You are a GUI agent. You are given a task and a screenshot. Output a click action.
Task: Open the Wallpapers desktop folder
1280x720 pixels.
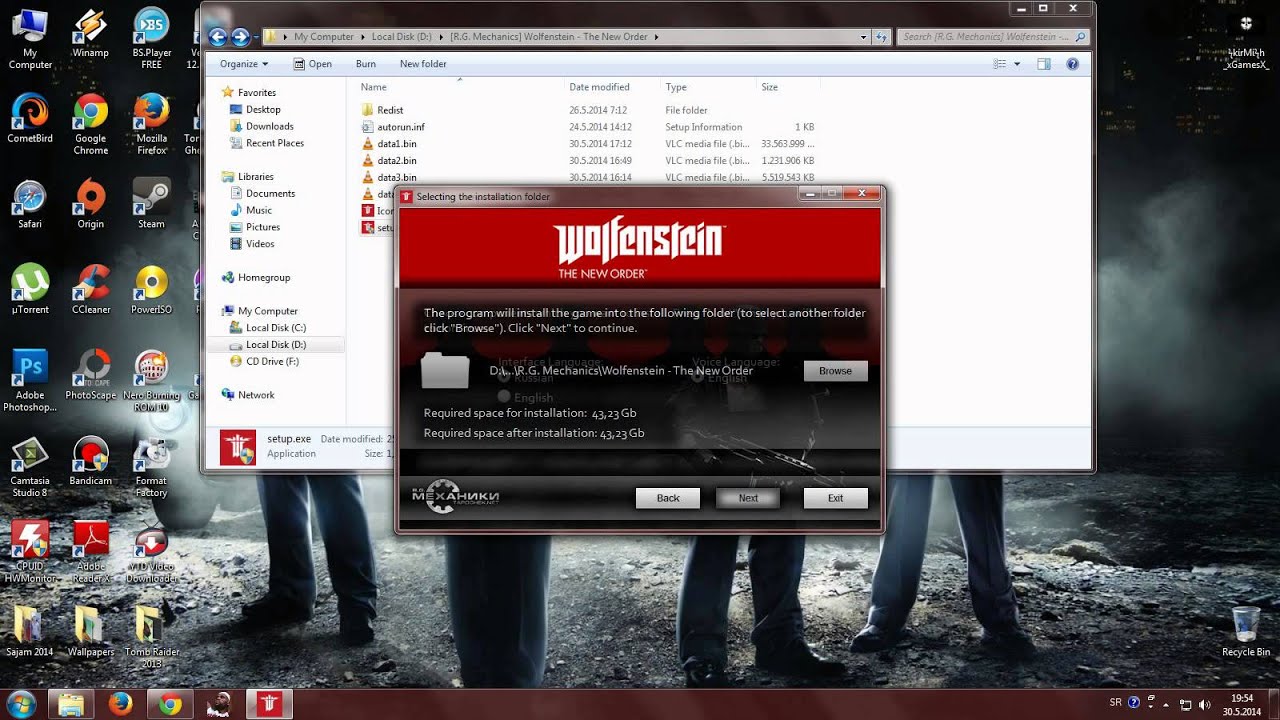[91, 632]
